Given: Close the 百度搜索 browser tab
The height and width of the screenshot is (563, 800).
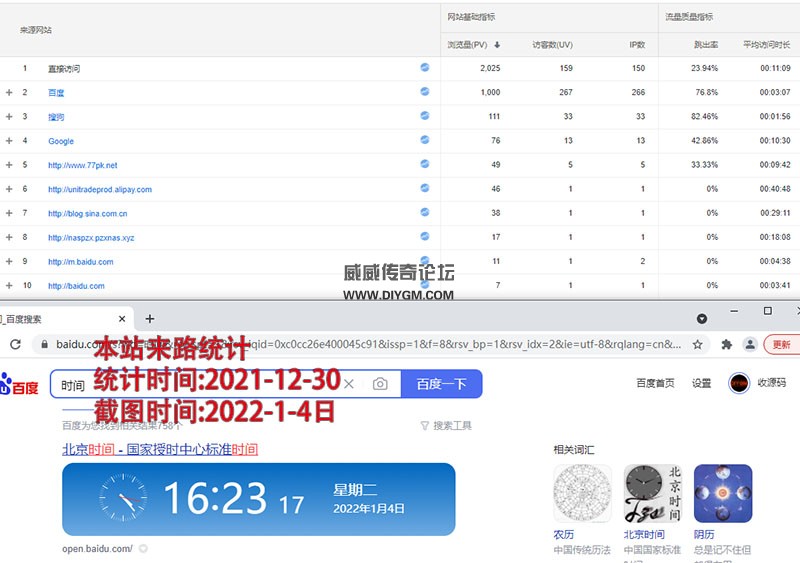Looking at the screenshot, I should point(122,319).
